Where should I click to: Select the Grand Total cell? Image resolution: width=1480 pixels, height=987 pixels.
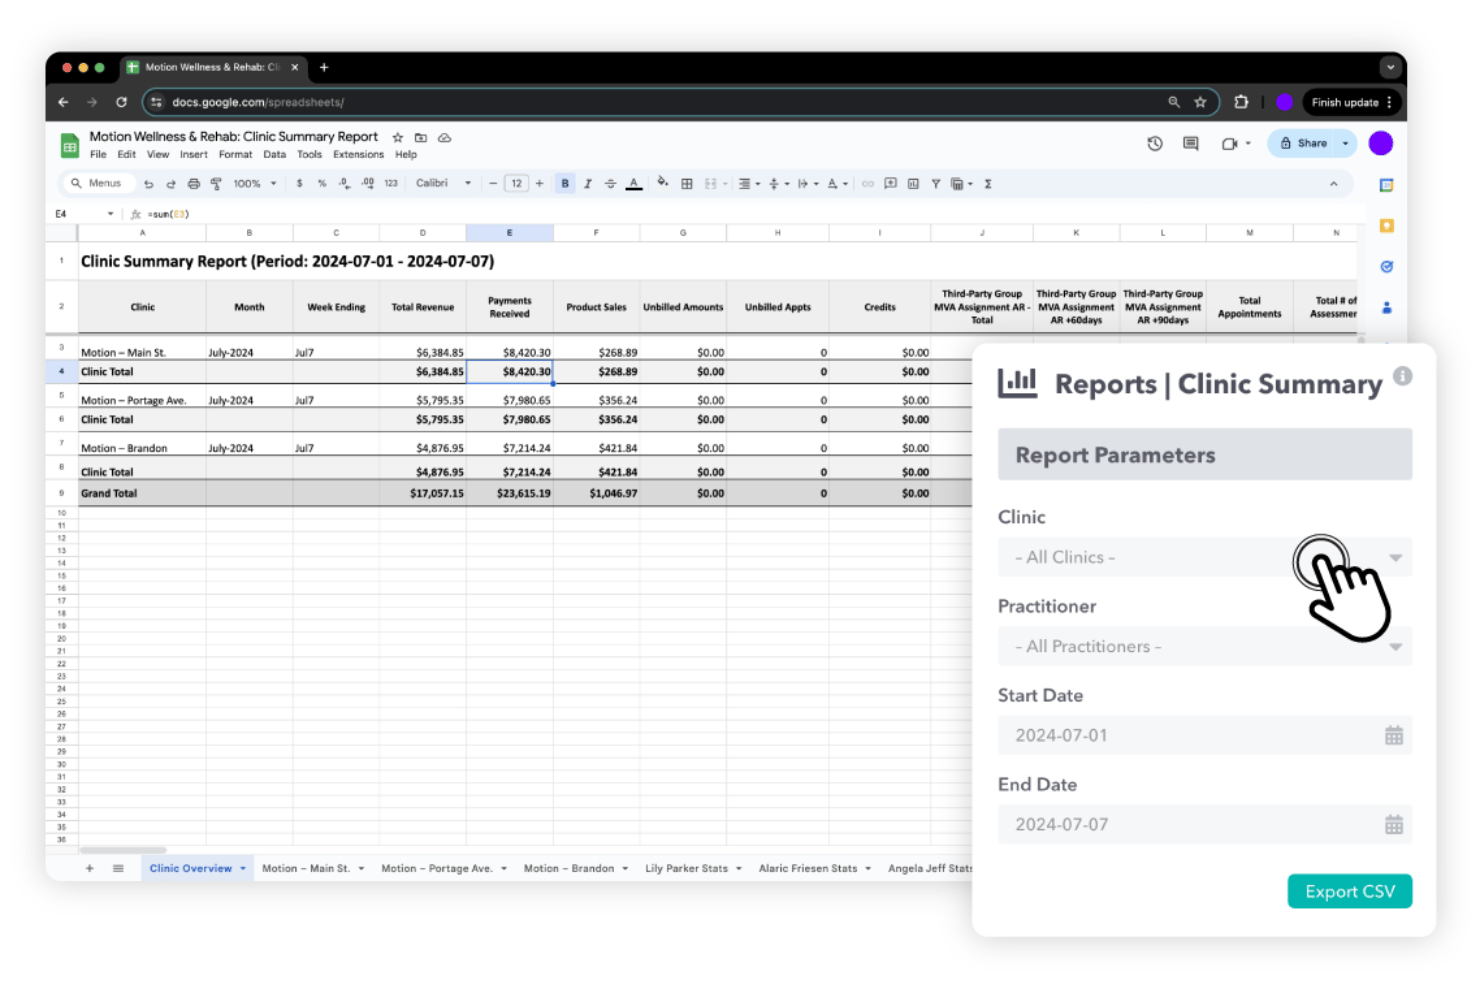pyautogui.click(x=142, y=494)
